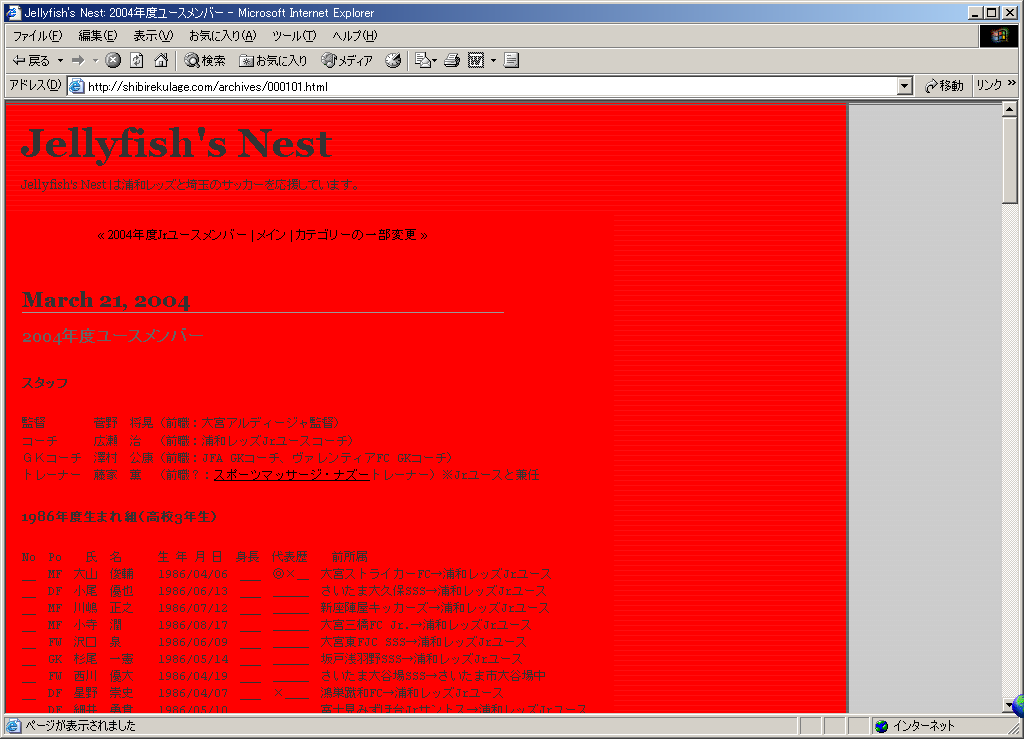Click the vertical scrollbar thumb
Viewport: 1024px width, 739px height.
click(1010, 160)
